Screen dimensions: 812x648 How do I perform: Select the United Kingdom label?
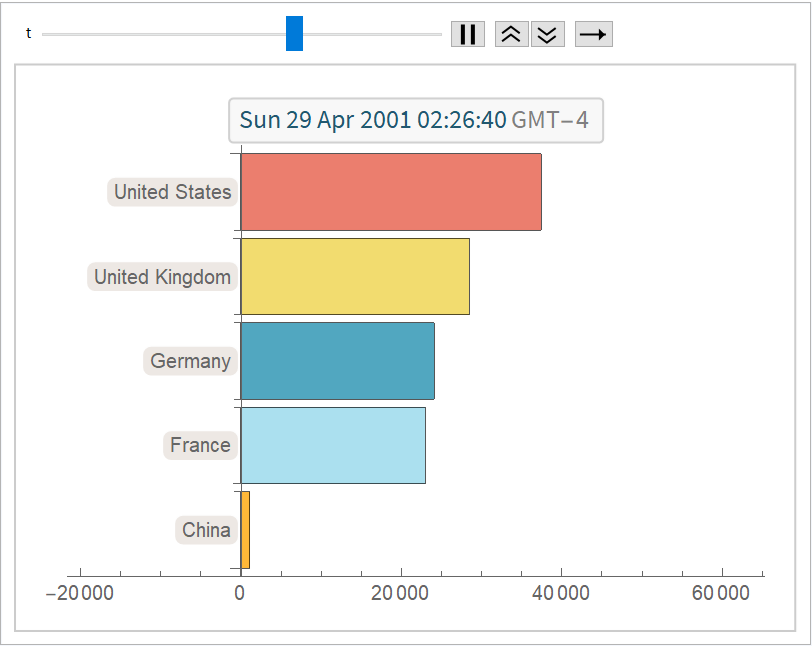[x=162, y=277]
